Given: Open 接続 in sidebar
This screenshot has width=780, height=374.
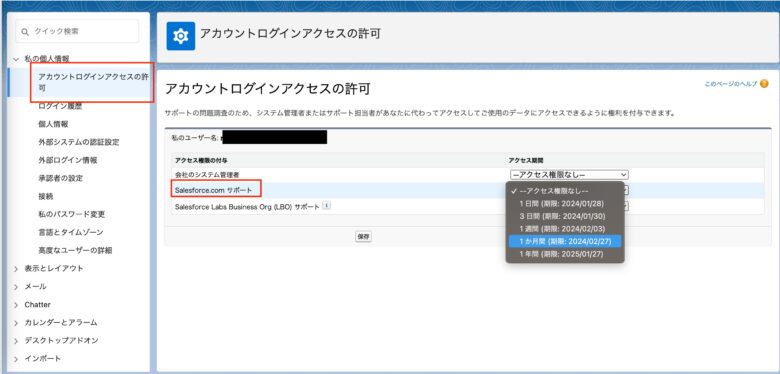Looking at the screenshot, I should pyautogui.click(x=46, y=196).
